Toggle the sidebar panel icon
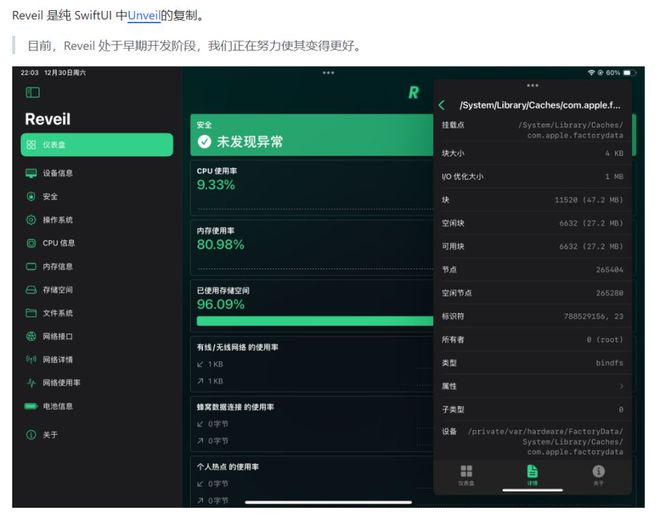 (x=33, y=92)
